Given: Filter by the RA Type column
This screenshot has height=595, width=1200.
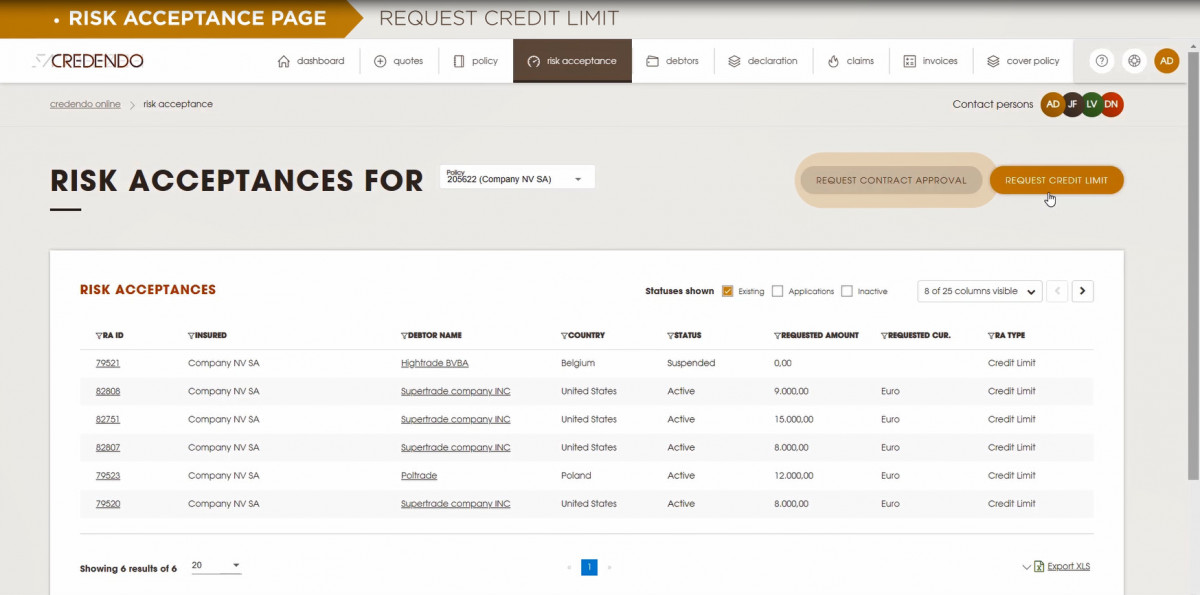Looking at the screenshot, I should coord(990,336).
